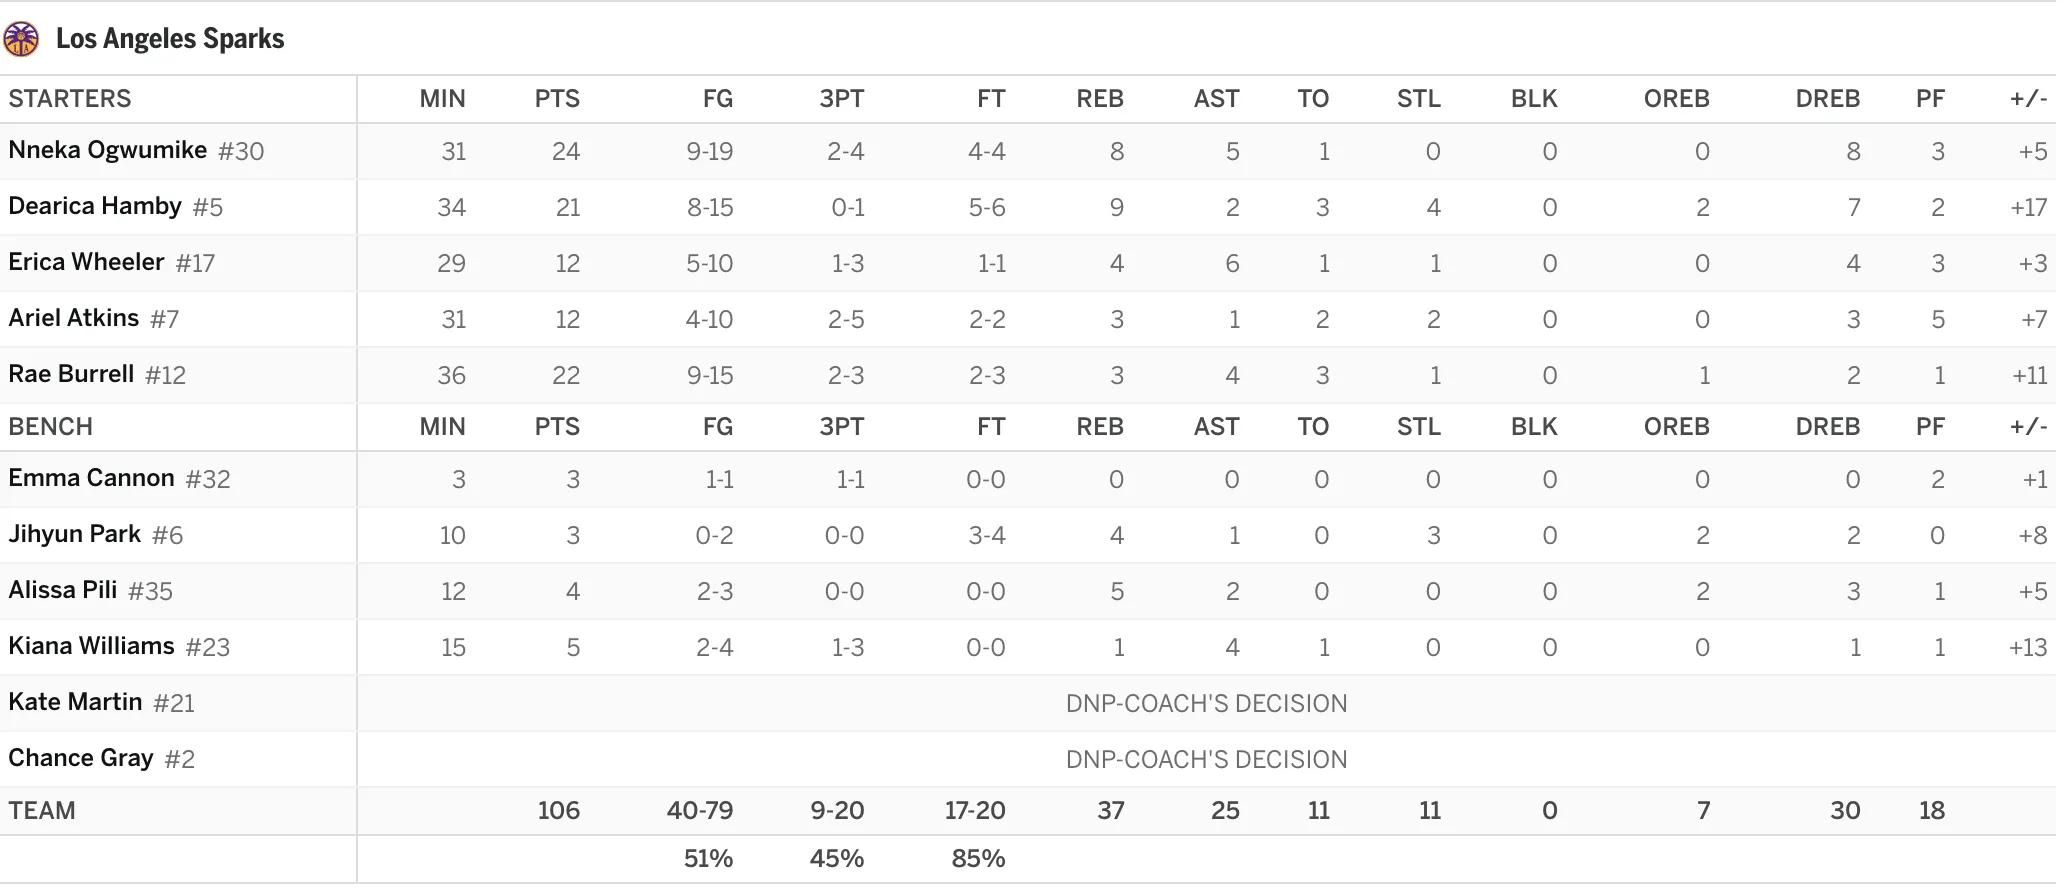Open Dearica Hamby's player profile
Viewport: 2068px width, 892px height.
[x=95, y=206]
